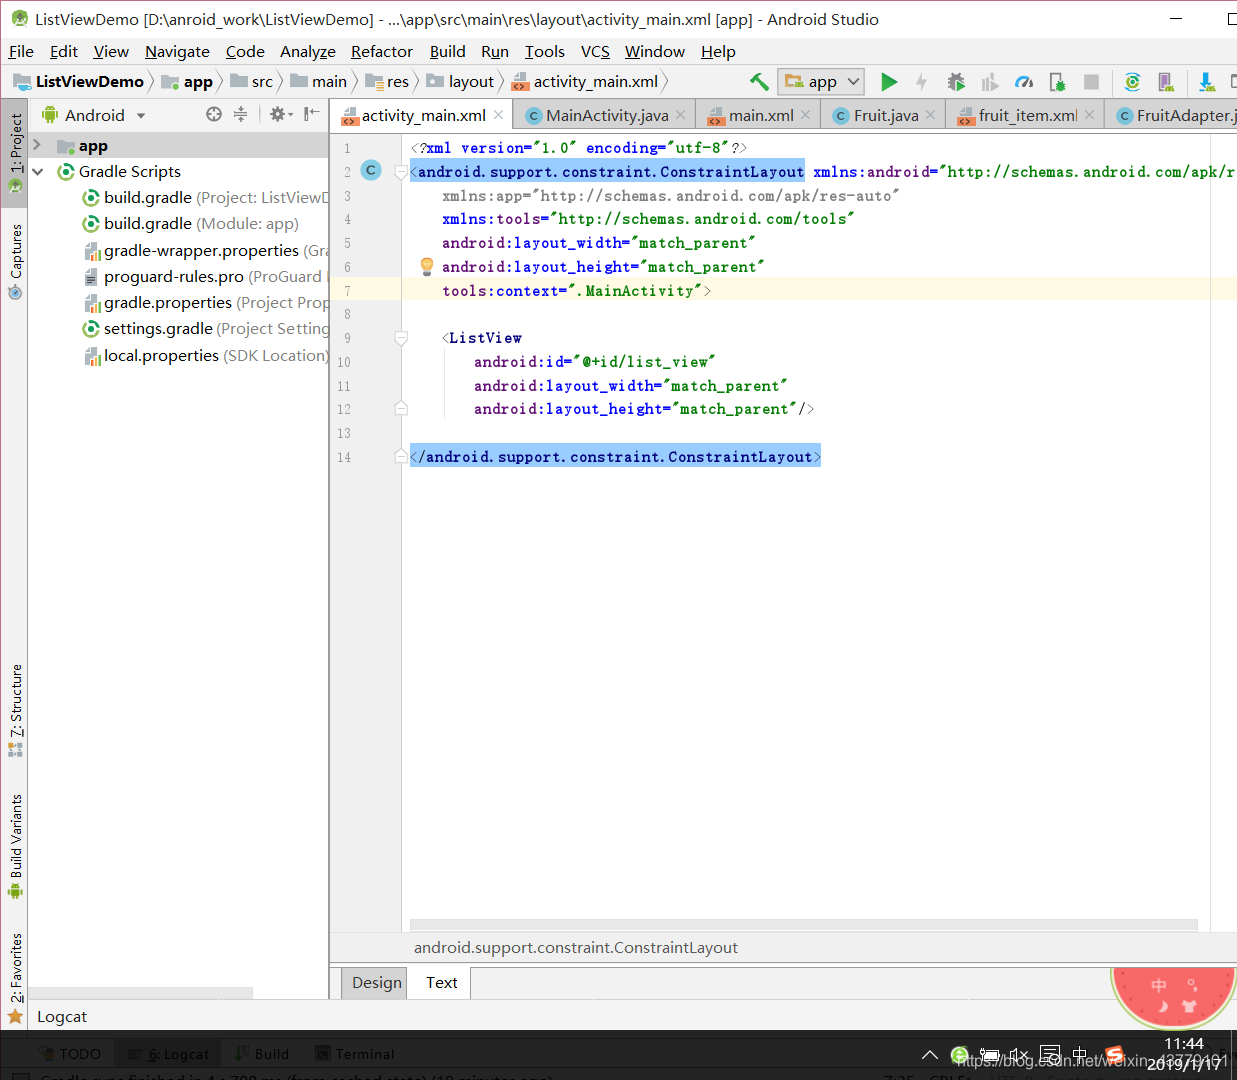
Task: Open the app run configuration dropdown
Action: [822, 82]
